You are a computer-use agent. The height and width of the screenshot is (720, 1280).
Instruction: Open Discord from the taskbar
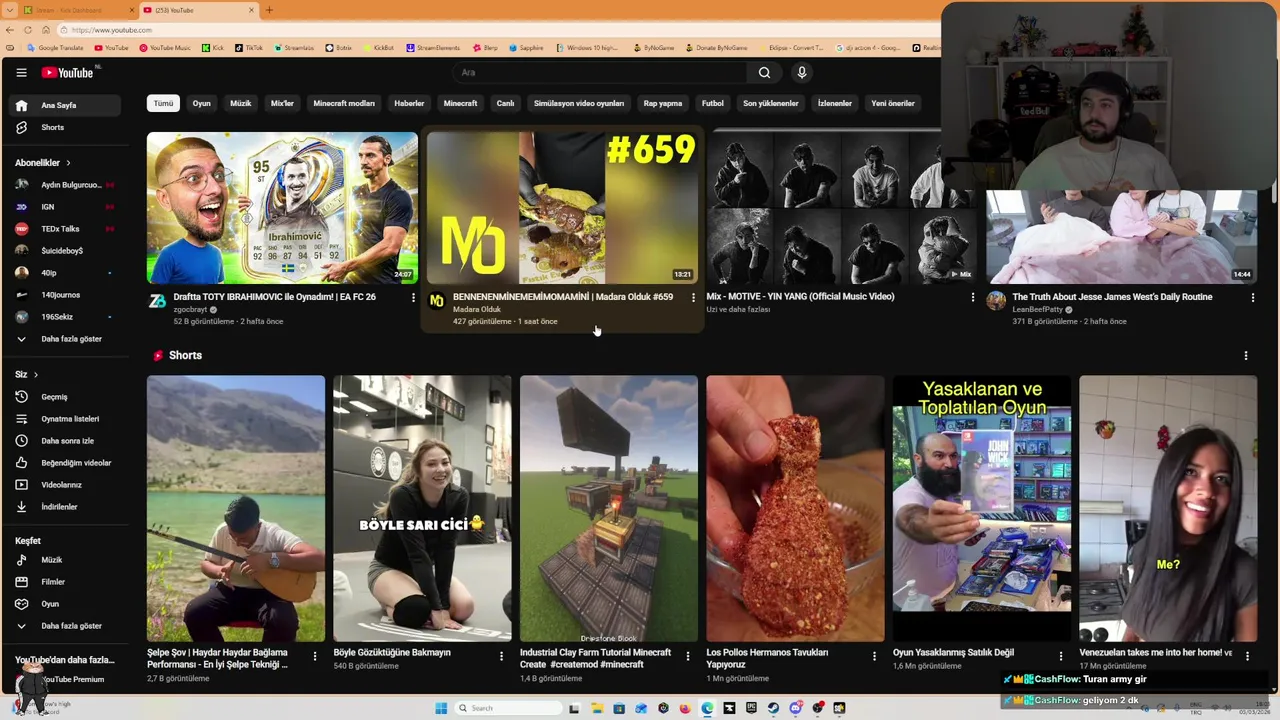796,708
